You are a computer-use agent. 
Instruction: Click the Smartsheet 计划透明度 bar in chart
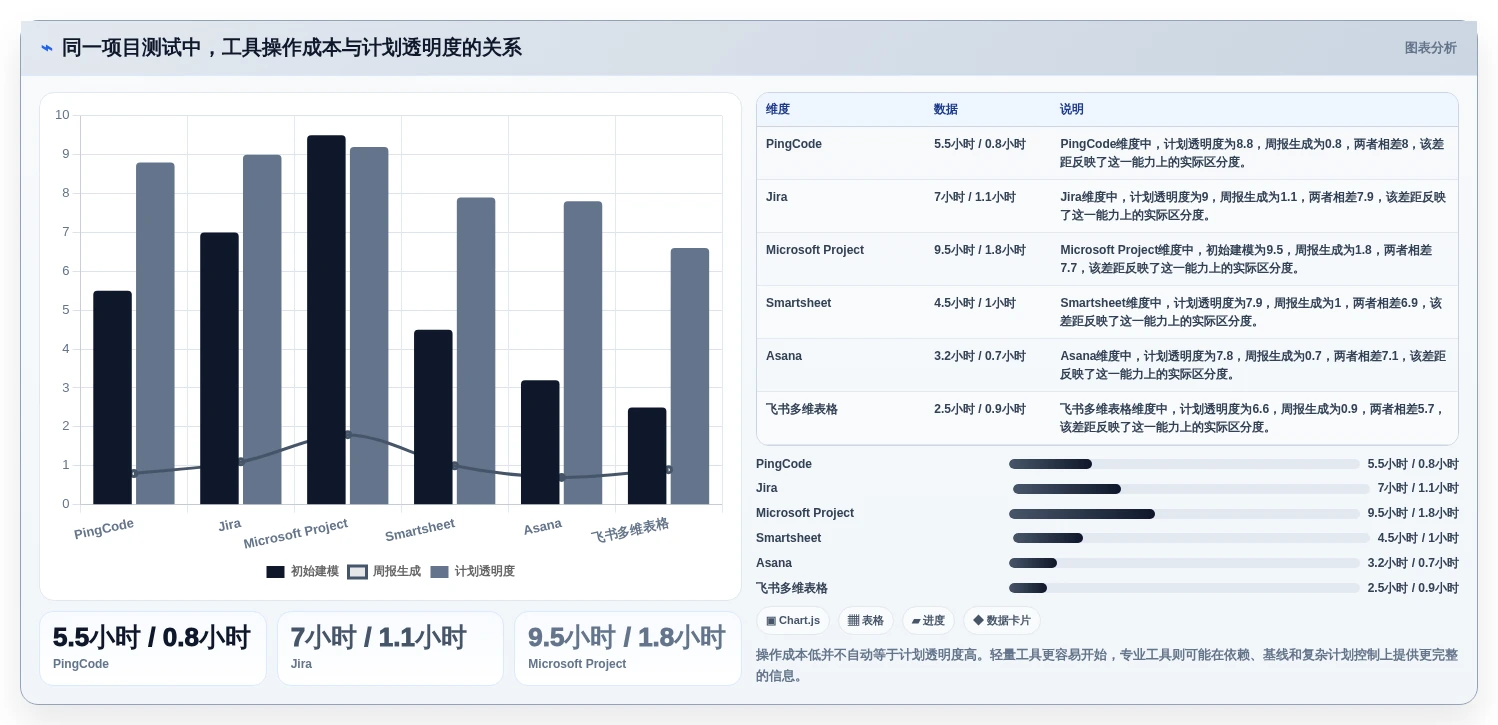tap(476, 351)
